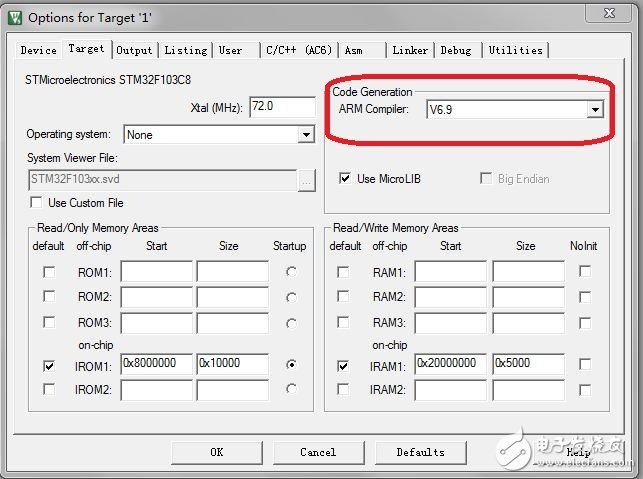Confirm settings with OK button
The width and height of the screenshot is (643, 479).
(217, 452)
